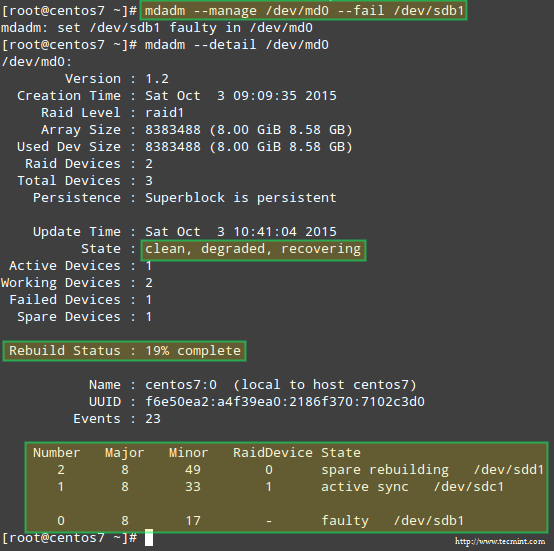Click the text 'Superblock is persistent'

pyautogui.click(x=241, y=197)
